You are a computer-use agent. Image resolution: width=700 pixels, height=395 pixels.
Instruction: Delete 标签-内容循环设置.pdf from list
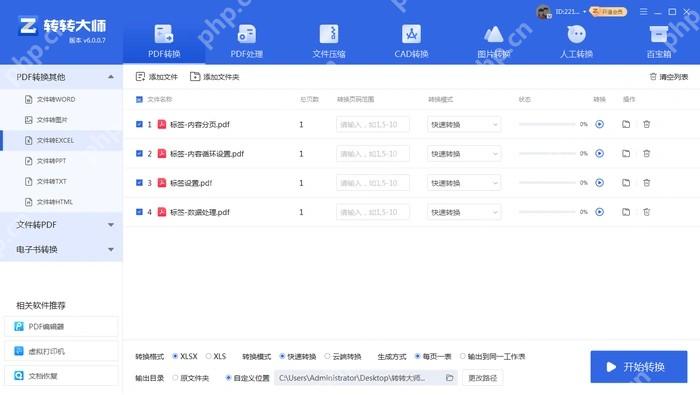pyautogui.click(x=646, y=154)
